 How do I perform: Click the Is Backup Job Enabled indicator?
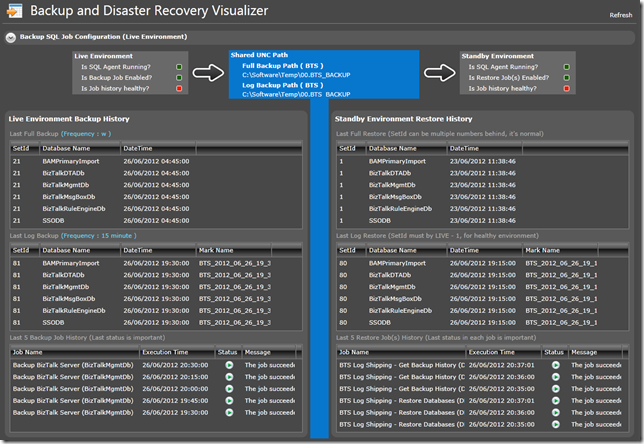[177, 78]
